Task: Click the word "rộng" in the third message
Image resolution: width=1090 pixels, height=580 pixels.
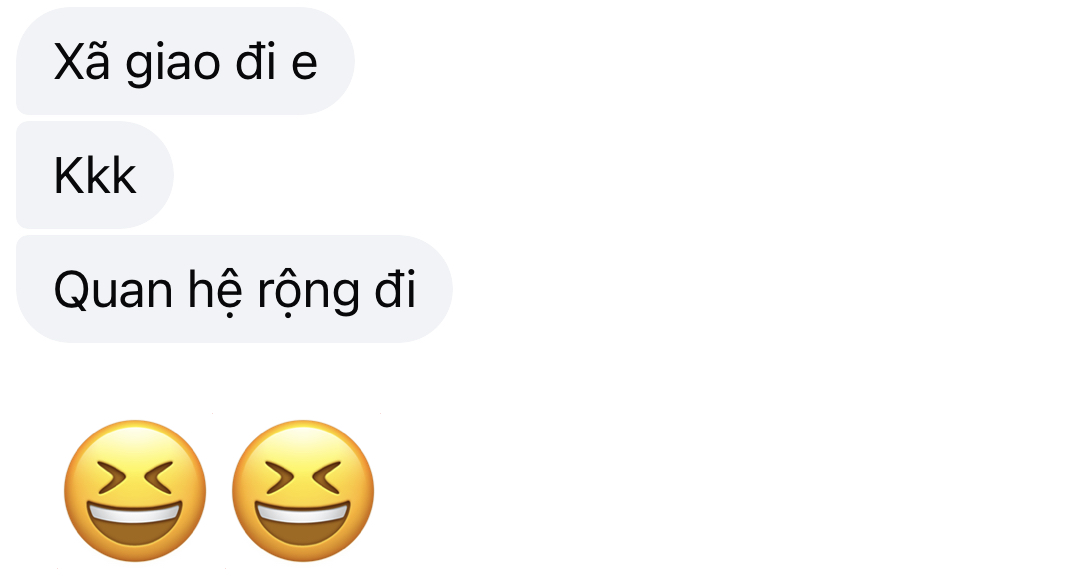Action: point(308,293)
